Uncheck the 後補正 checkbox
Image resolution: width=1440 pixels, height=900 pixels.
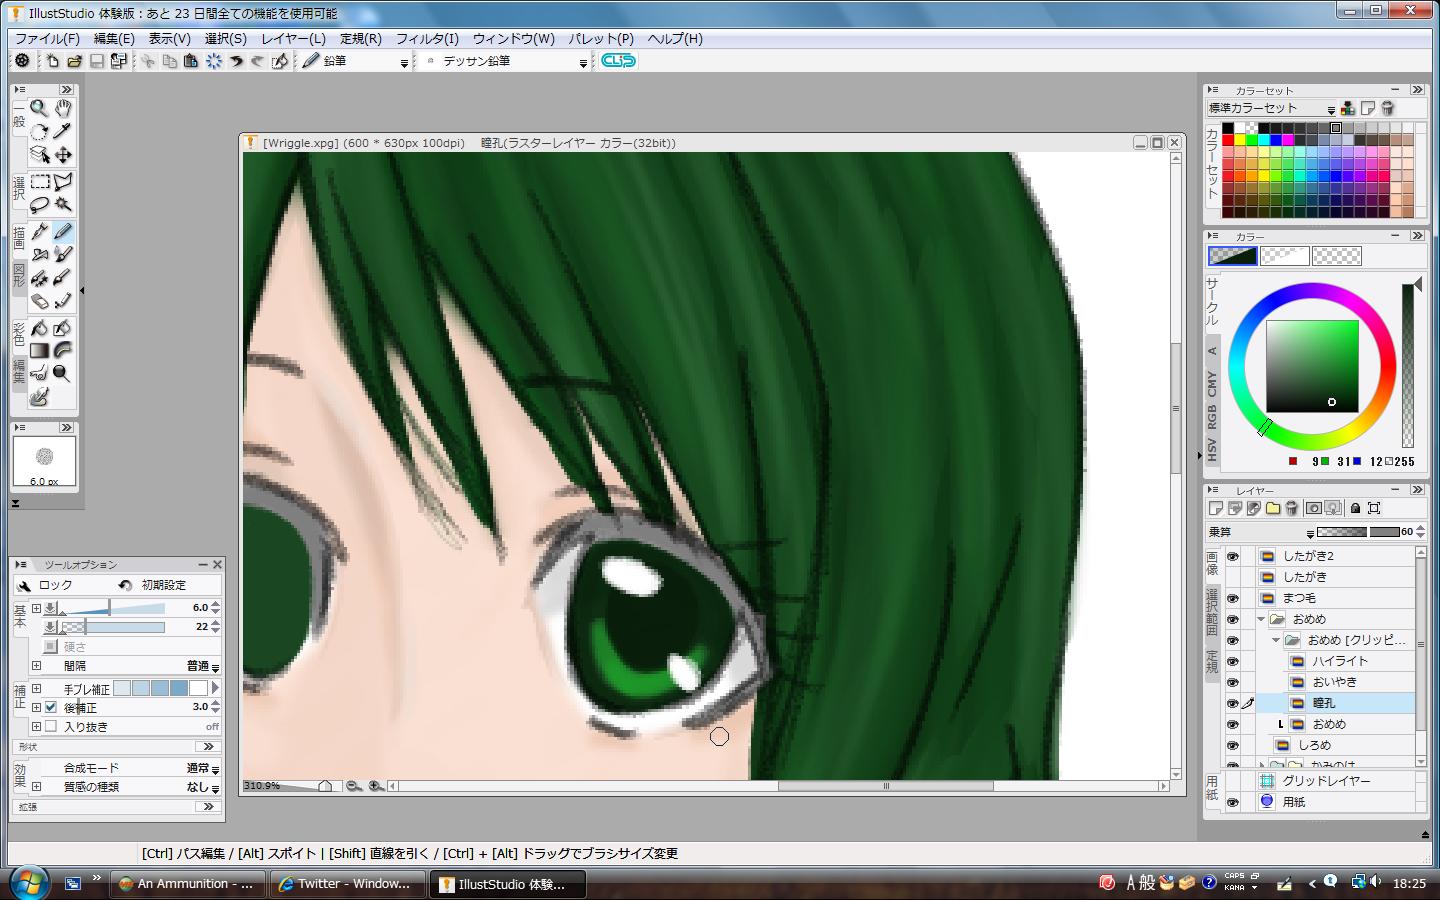[x=51, y=707]
